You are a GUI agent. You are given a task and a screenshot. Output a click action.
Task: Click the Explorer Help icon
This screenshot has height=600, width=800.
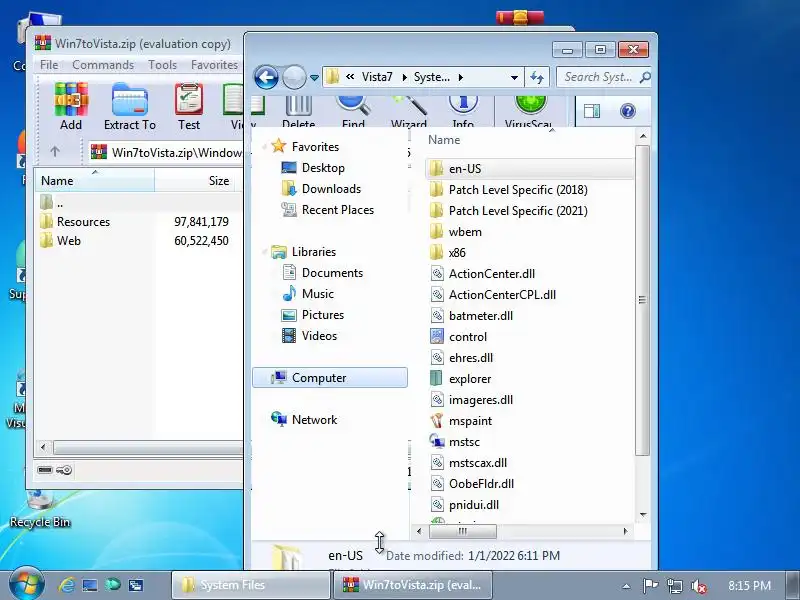coord(628,111)
